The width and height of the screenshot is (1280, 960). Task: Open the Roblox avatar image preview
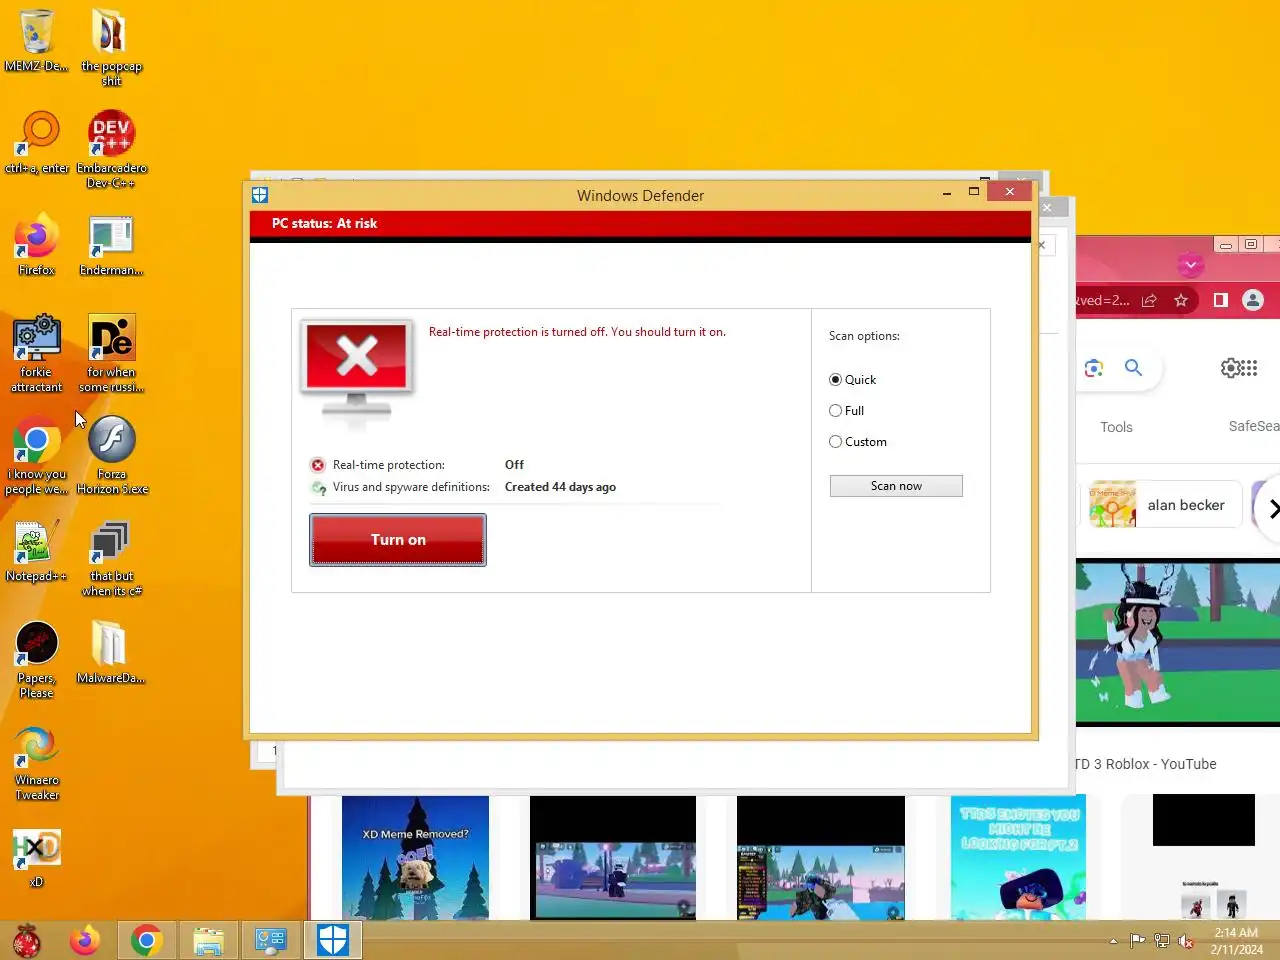[1178, 642]
